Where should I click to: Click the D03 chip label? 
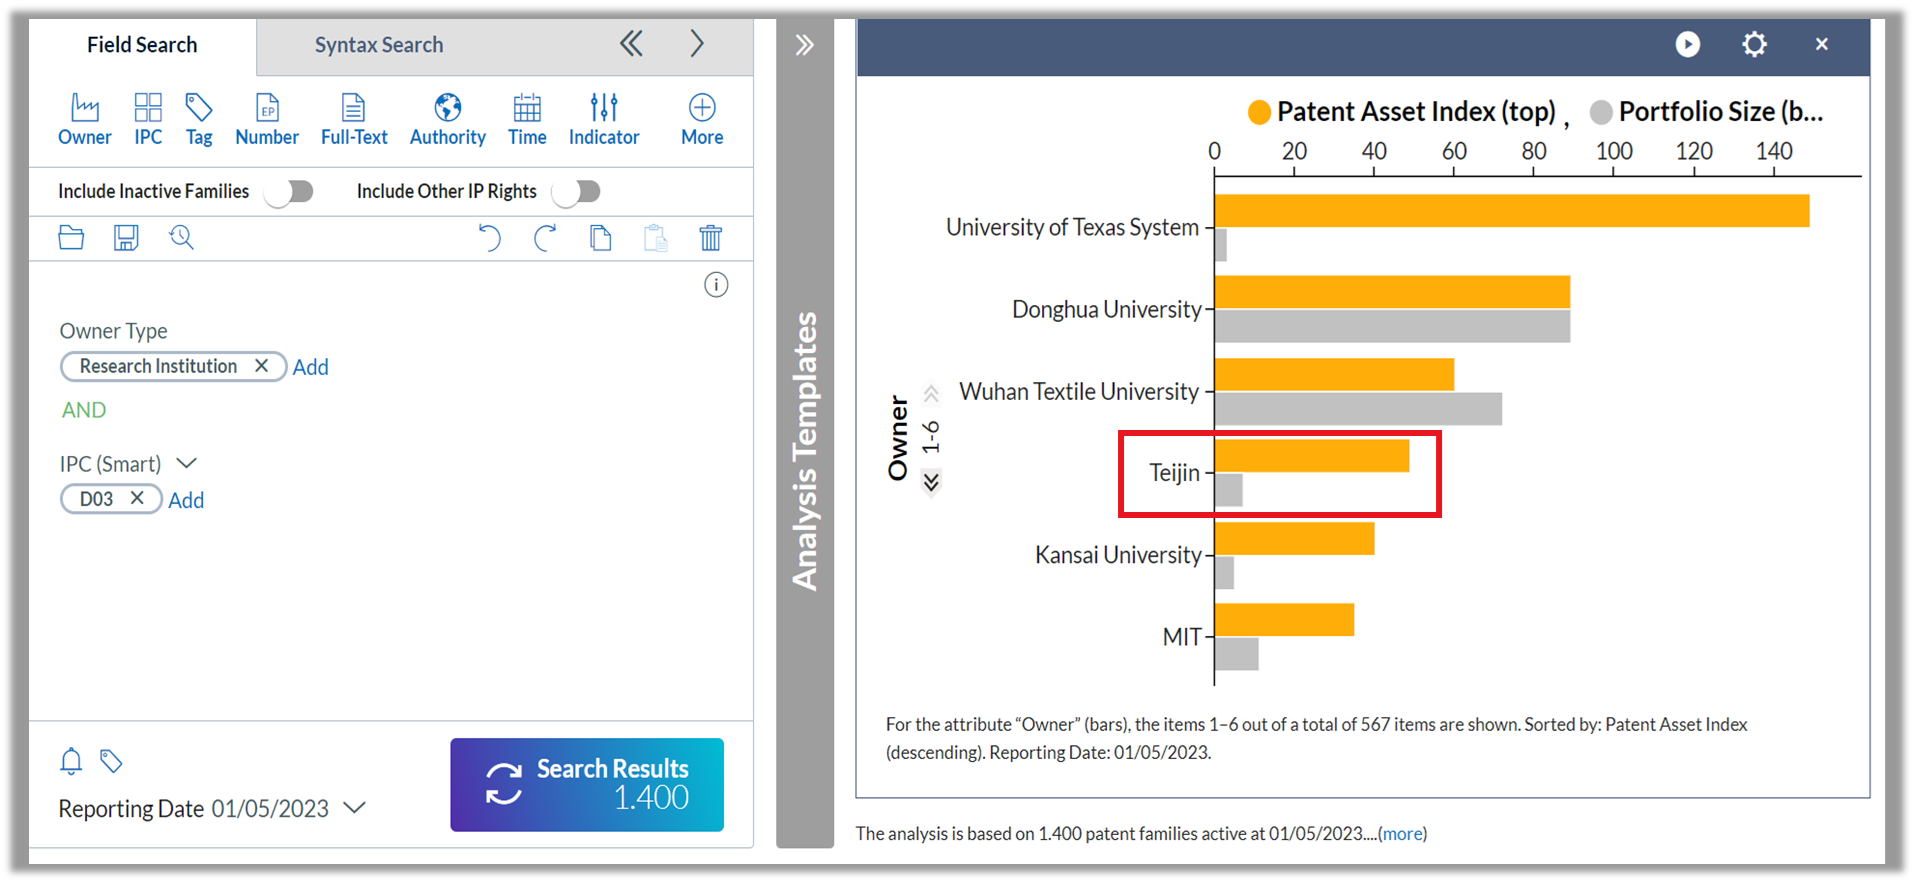coord(96,499)
